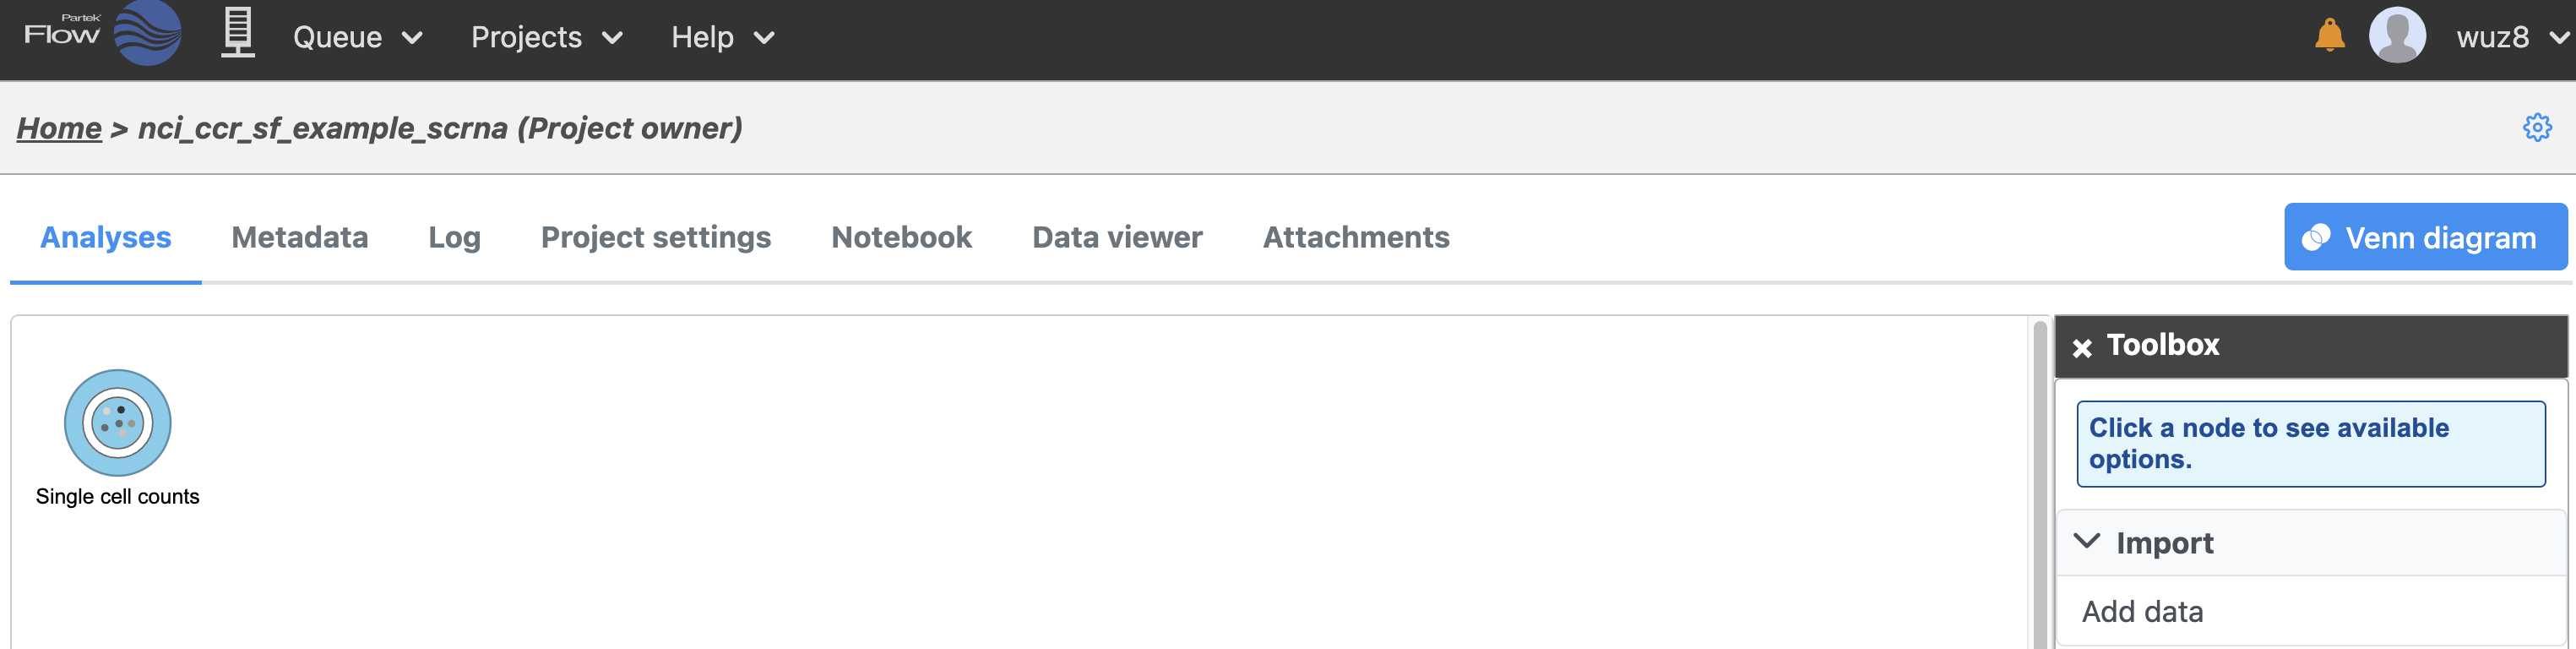The width and height of the screenshot is (2576, 649).
Task: Go to the Notebook tab
Action: 901,237
